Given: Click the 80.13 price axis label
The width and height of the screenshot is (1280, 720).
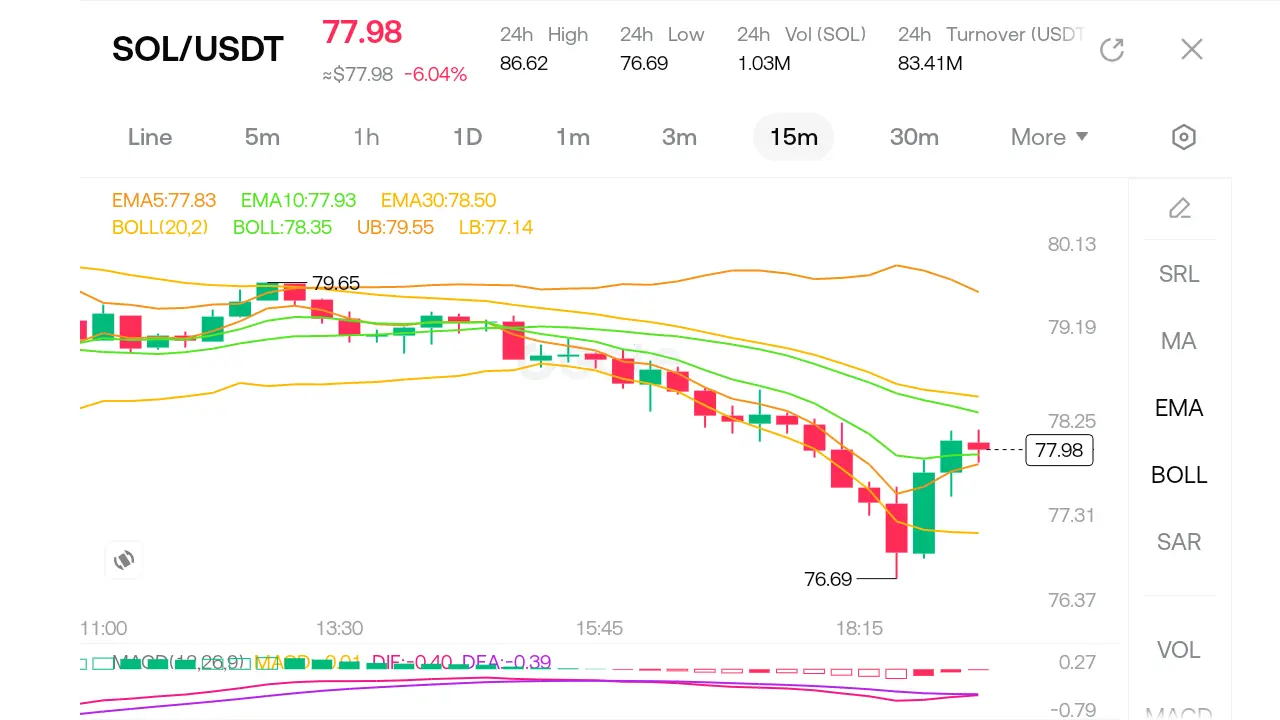Looking at the screenshot, I should [1072, 244].
